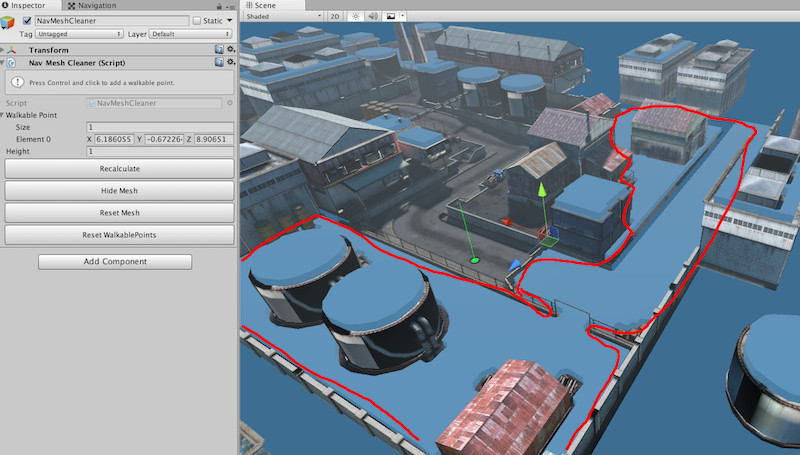
Task: Open Transform component help reference
Action: coord(219,49)
